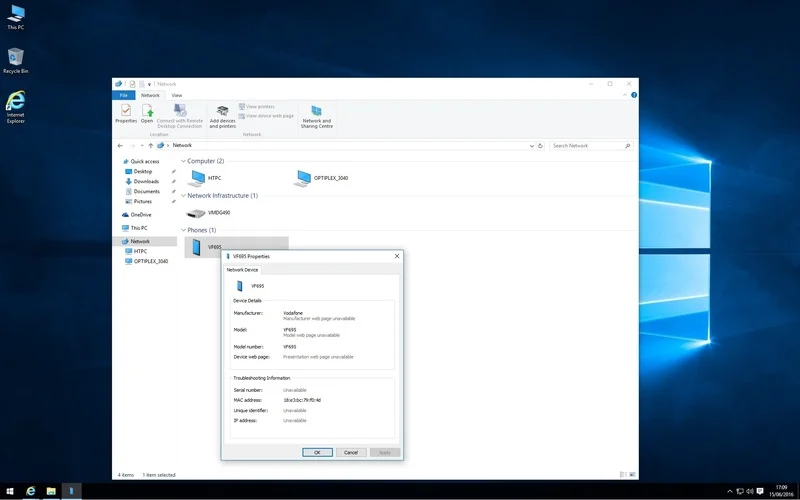The width and height of the screenshot is (800, 500).
Task: Open Recycle Bin on desktop
Action: tap(15, 61)
